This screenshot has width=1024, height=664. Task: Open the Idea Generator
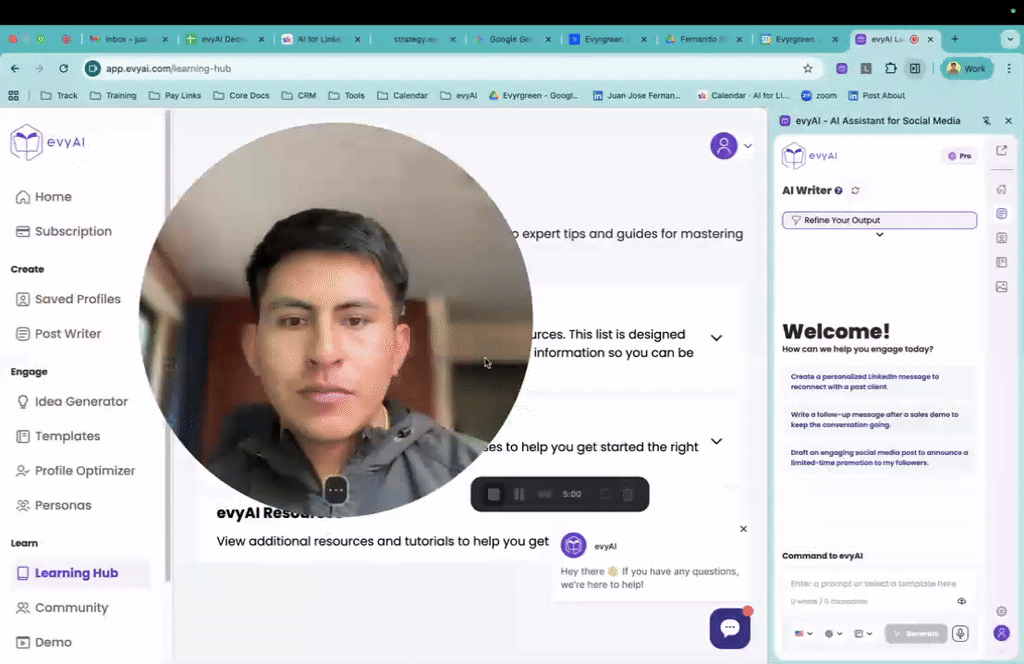tap(72, 402)
